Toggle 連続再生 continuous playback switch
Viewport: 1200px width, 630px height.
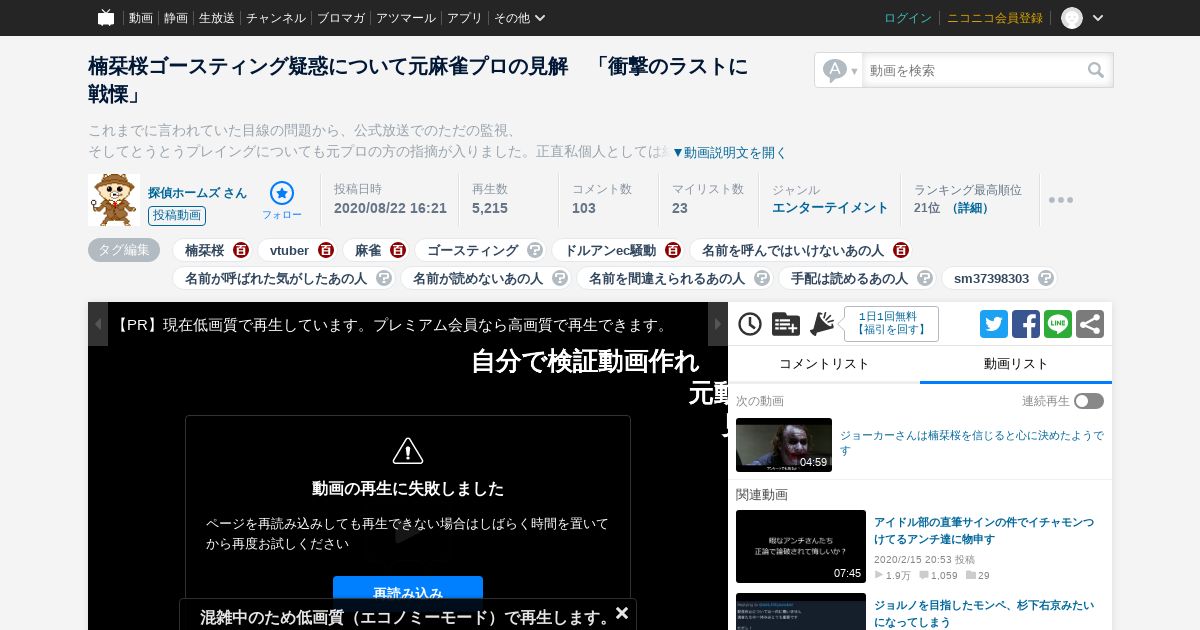point(1089,401)
